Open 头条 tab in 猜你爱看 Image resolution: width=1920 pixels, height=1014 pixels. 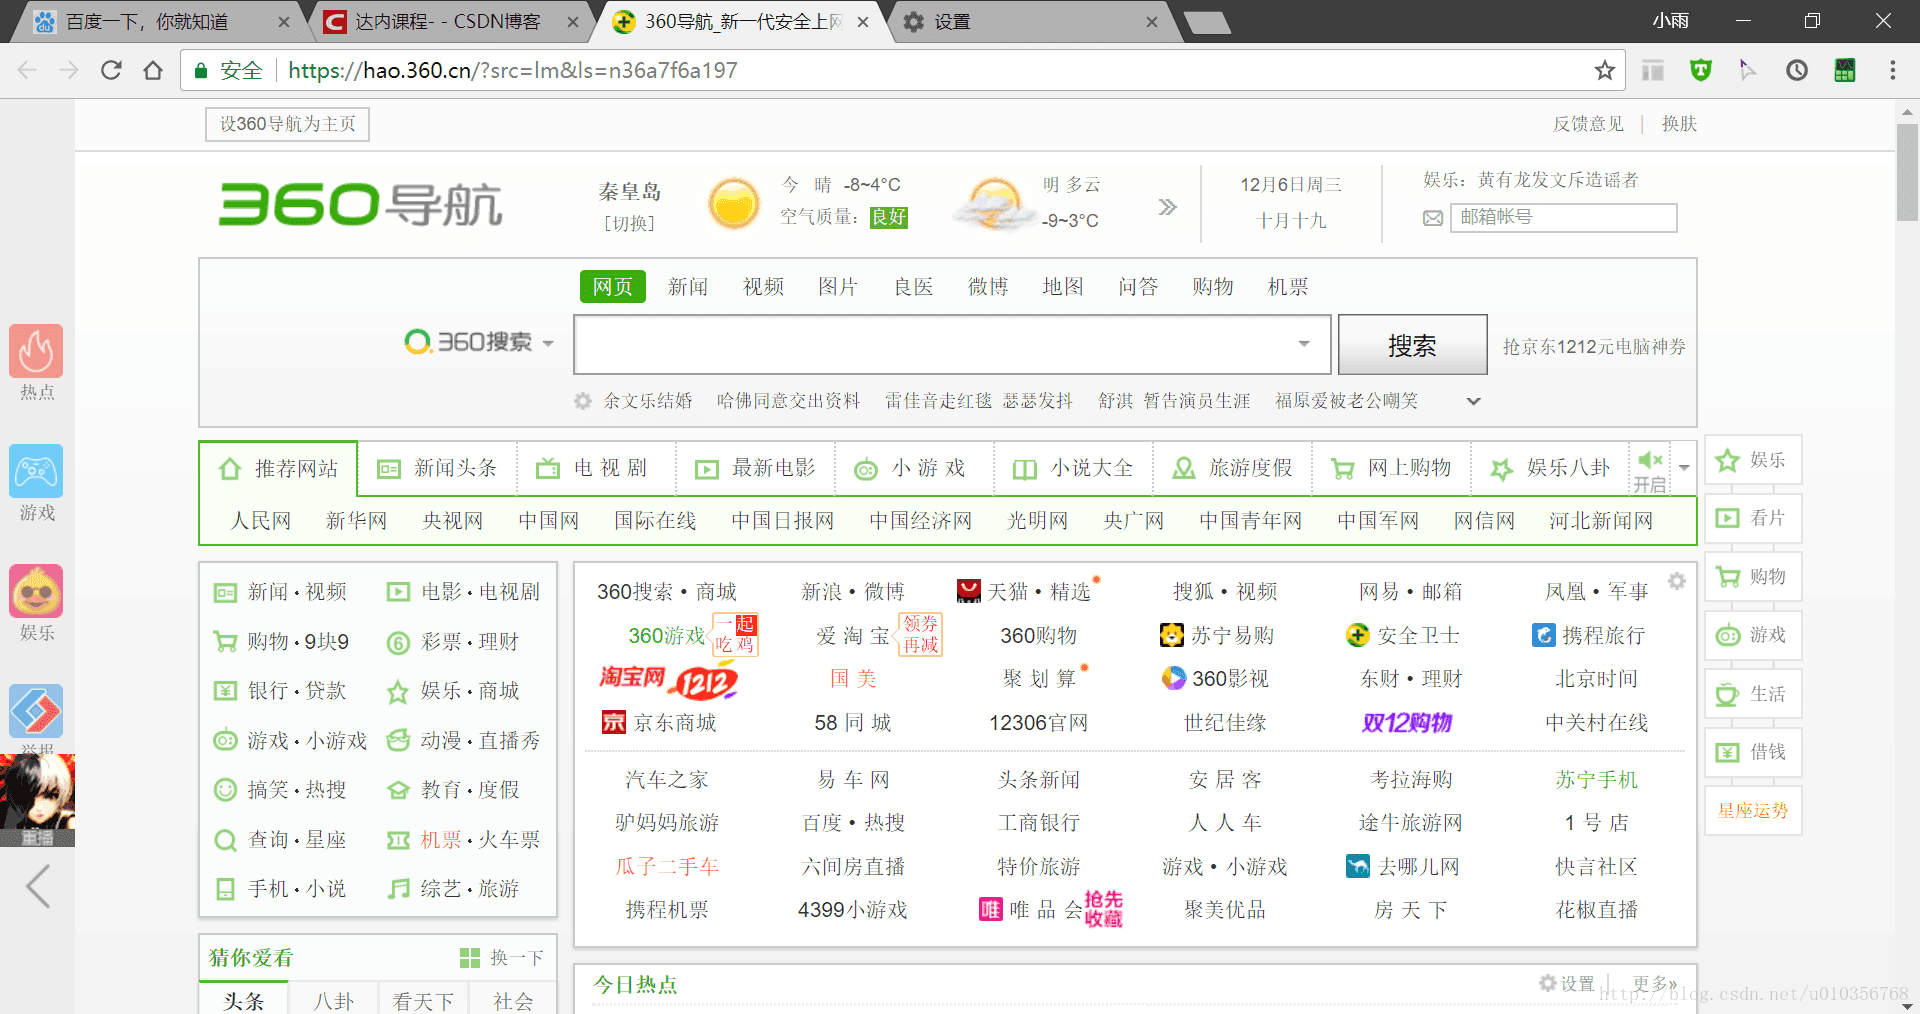244,1000
